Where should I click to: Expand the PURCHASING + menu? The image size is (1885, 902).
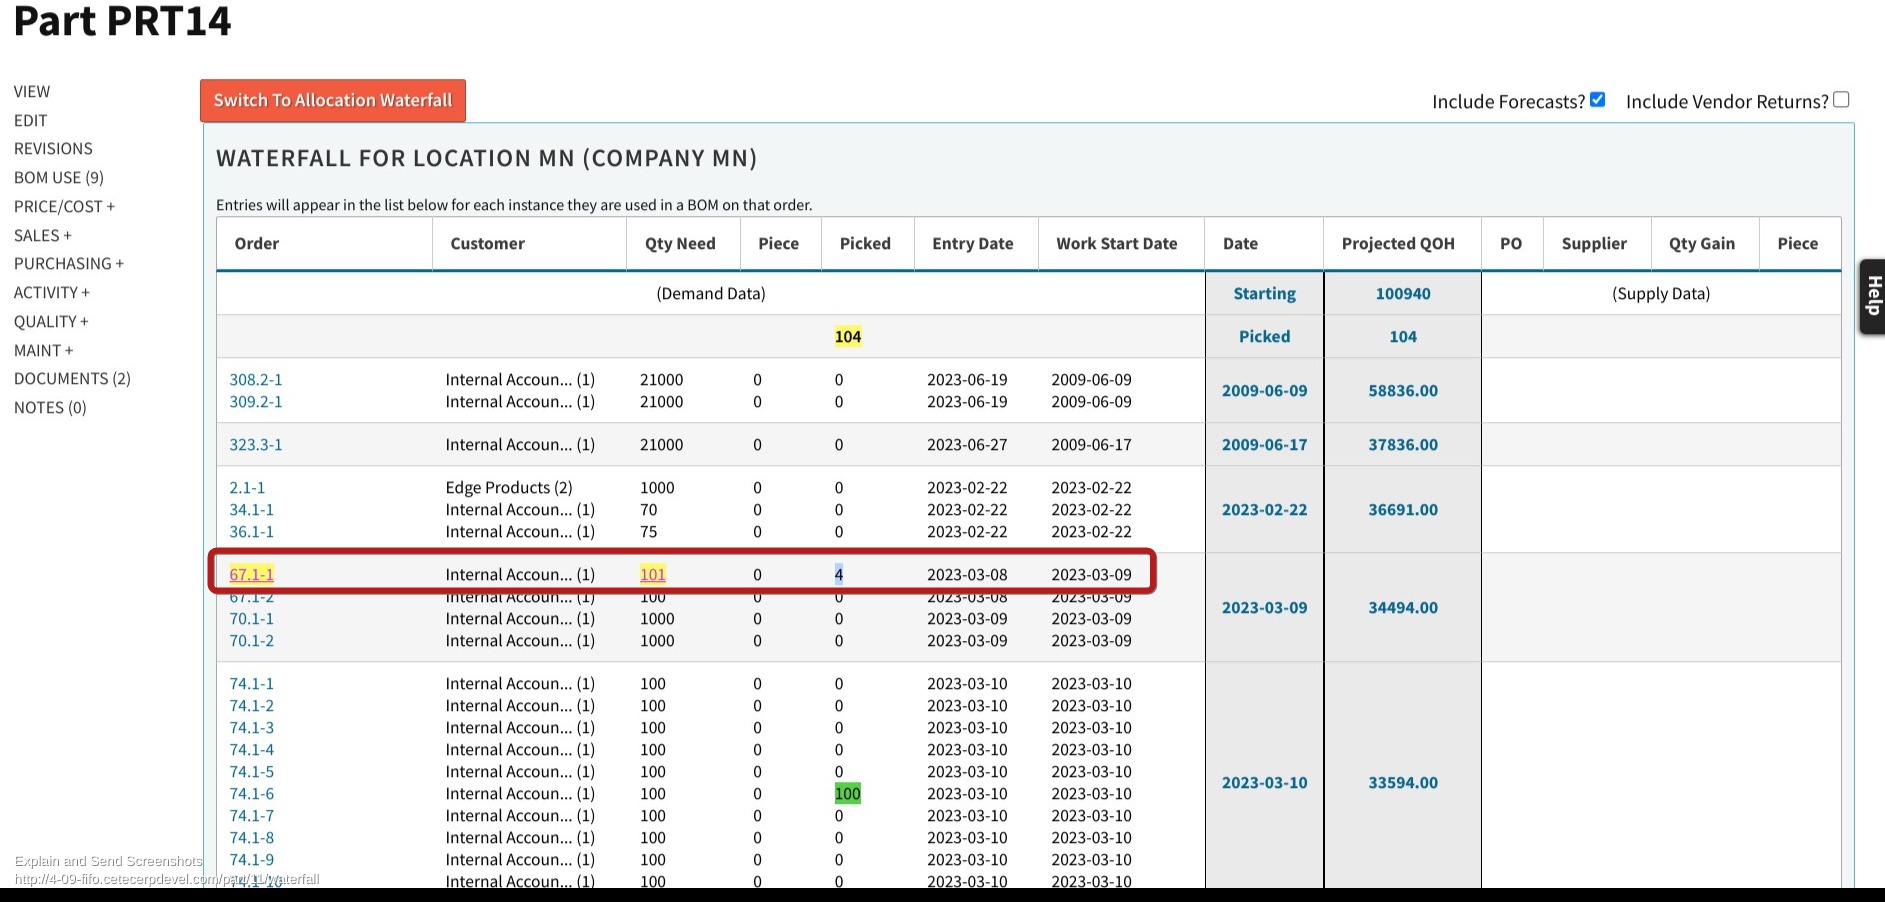(x=69, y=263)
